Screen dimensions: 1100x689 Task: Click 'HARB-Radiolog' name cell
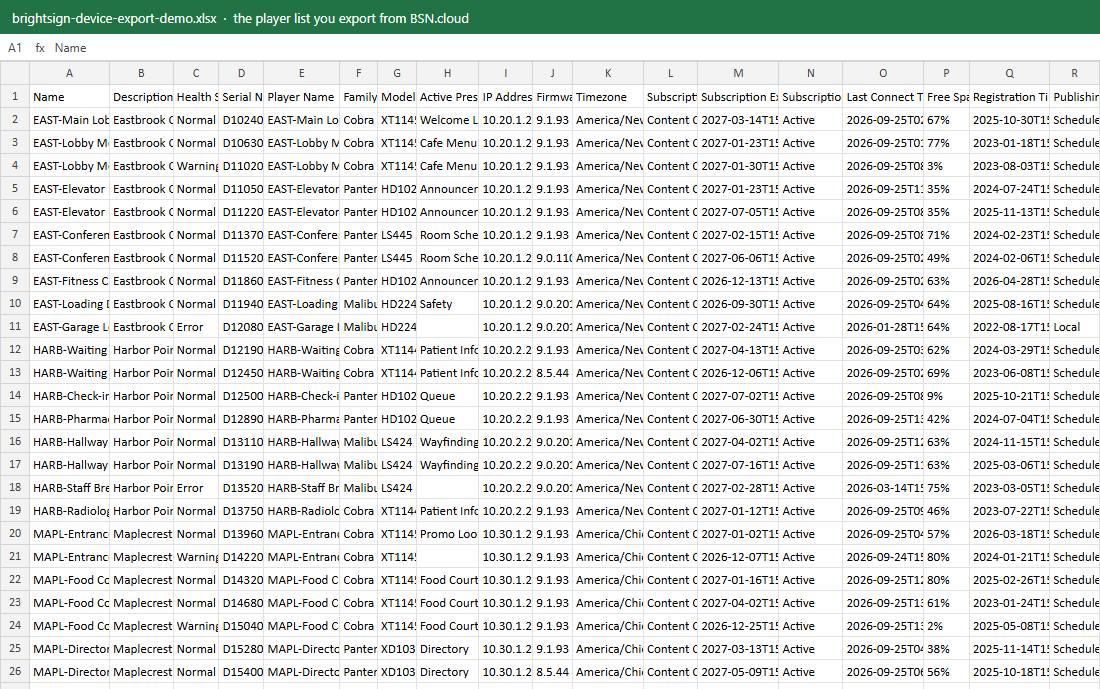69,511
